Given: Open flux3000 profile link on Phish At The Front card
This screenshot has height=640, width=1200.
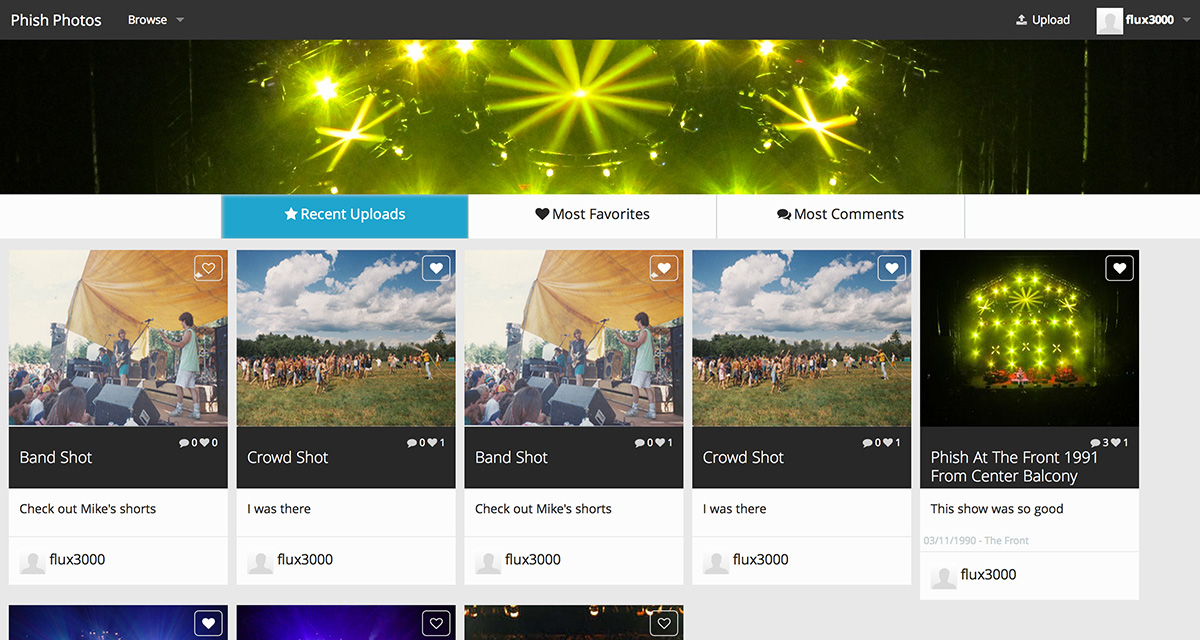Looking at the screenshot, I should click(x=988, y=574).
